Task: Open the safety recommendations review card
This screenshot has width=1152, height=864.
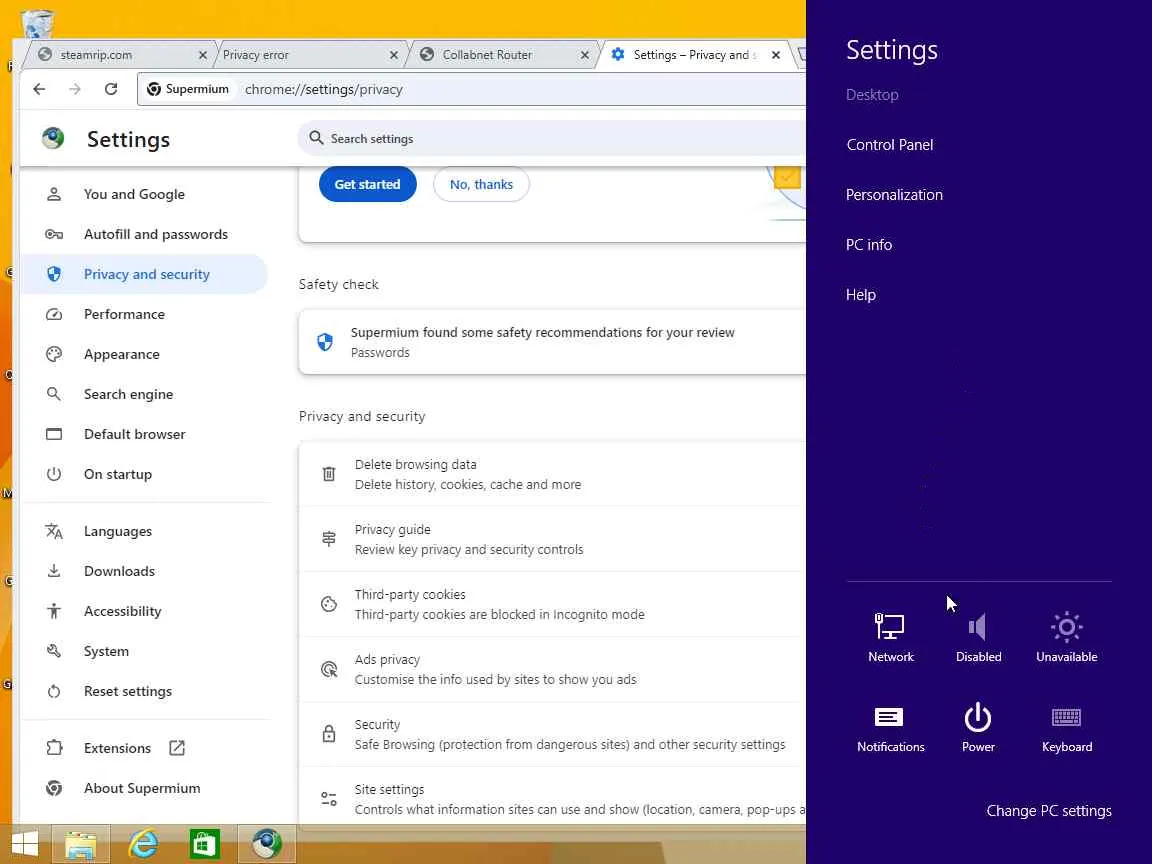Action: [x=552, y=342]
